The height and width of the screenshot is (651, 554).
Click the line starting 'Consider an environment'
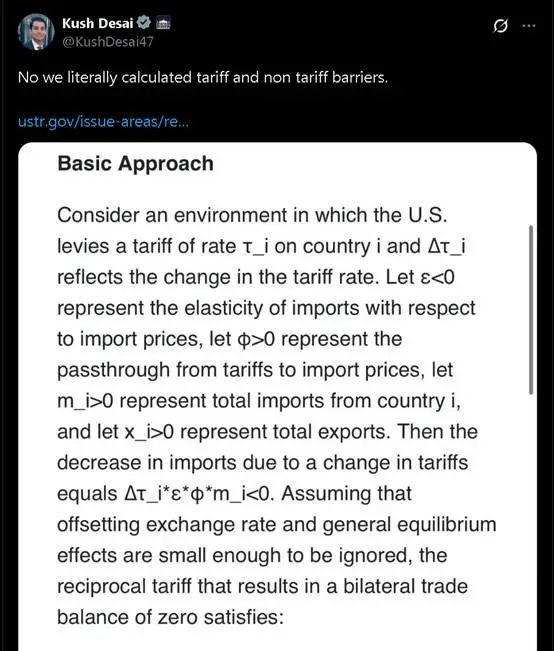252,215
